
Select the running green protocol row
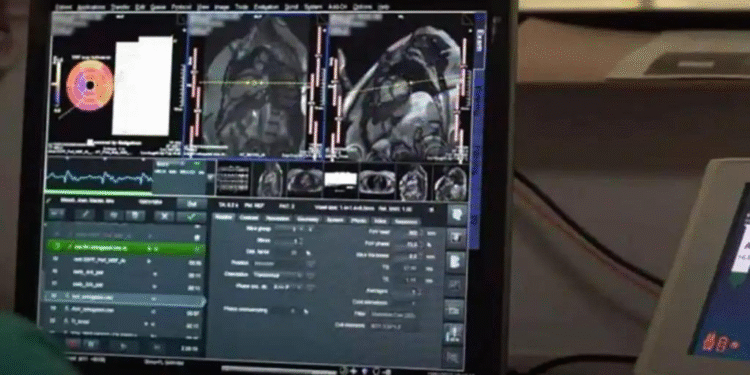127,248
